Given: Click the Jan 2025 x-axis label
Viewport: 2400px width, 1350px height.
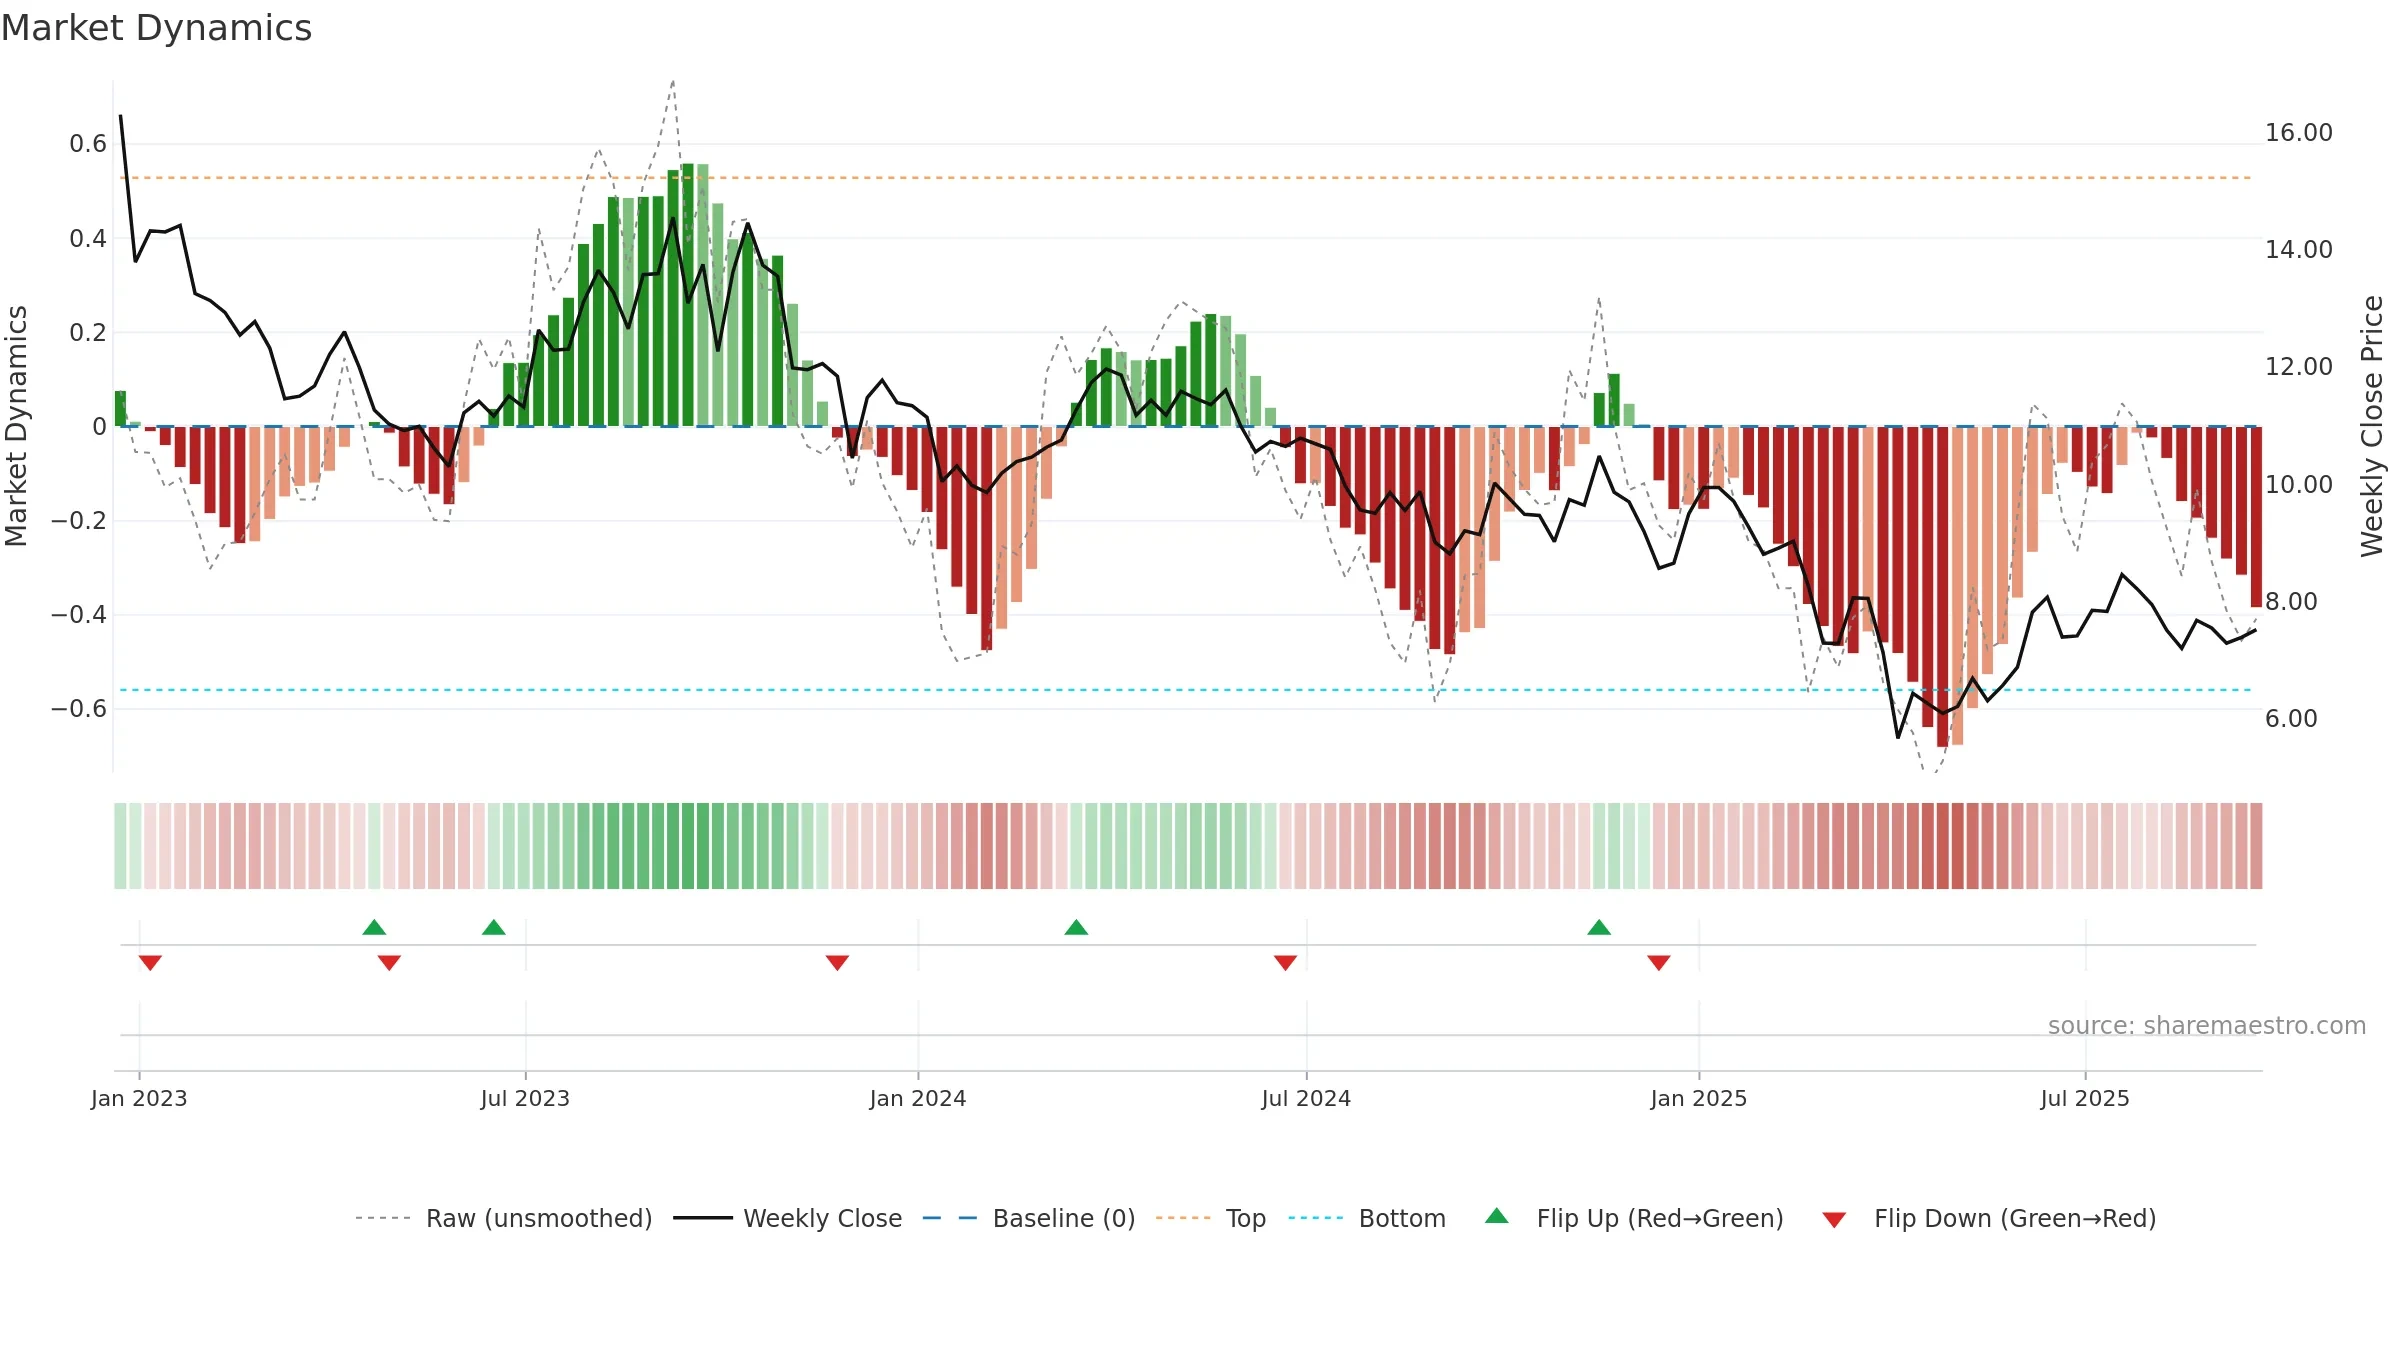Looking at the screenshot, I should pos(1699,1098).
